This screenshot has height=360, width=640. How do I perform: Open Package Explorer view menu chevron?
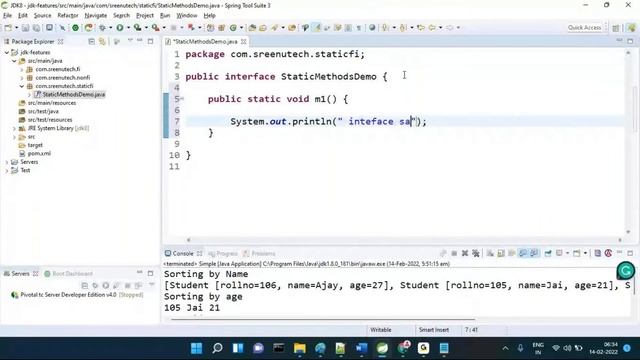[130, 41]
